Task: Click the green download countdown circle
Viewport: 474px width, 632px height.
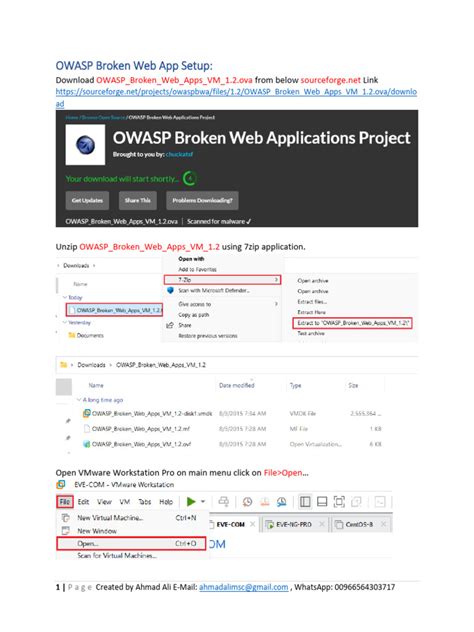Action: coord(189,178)
